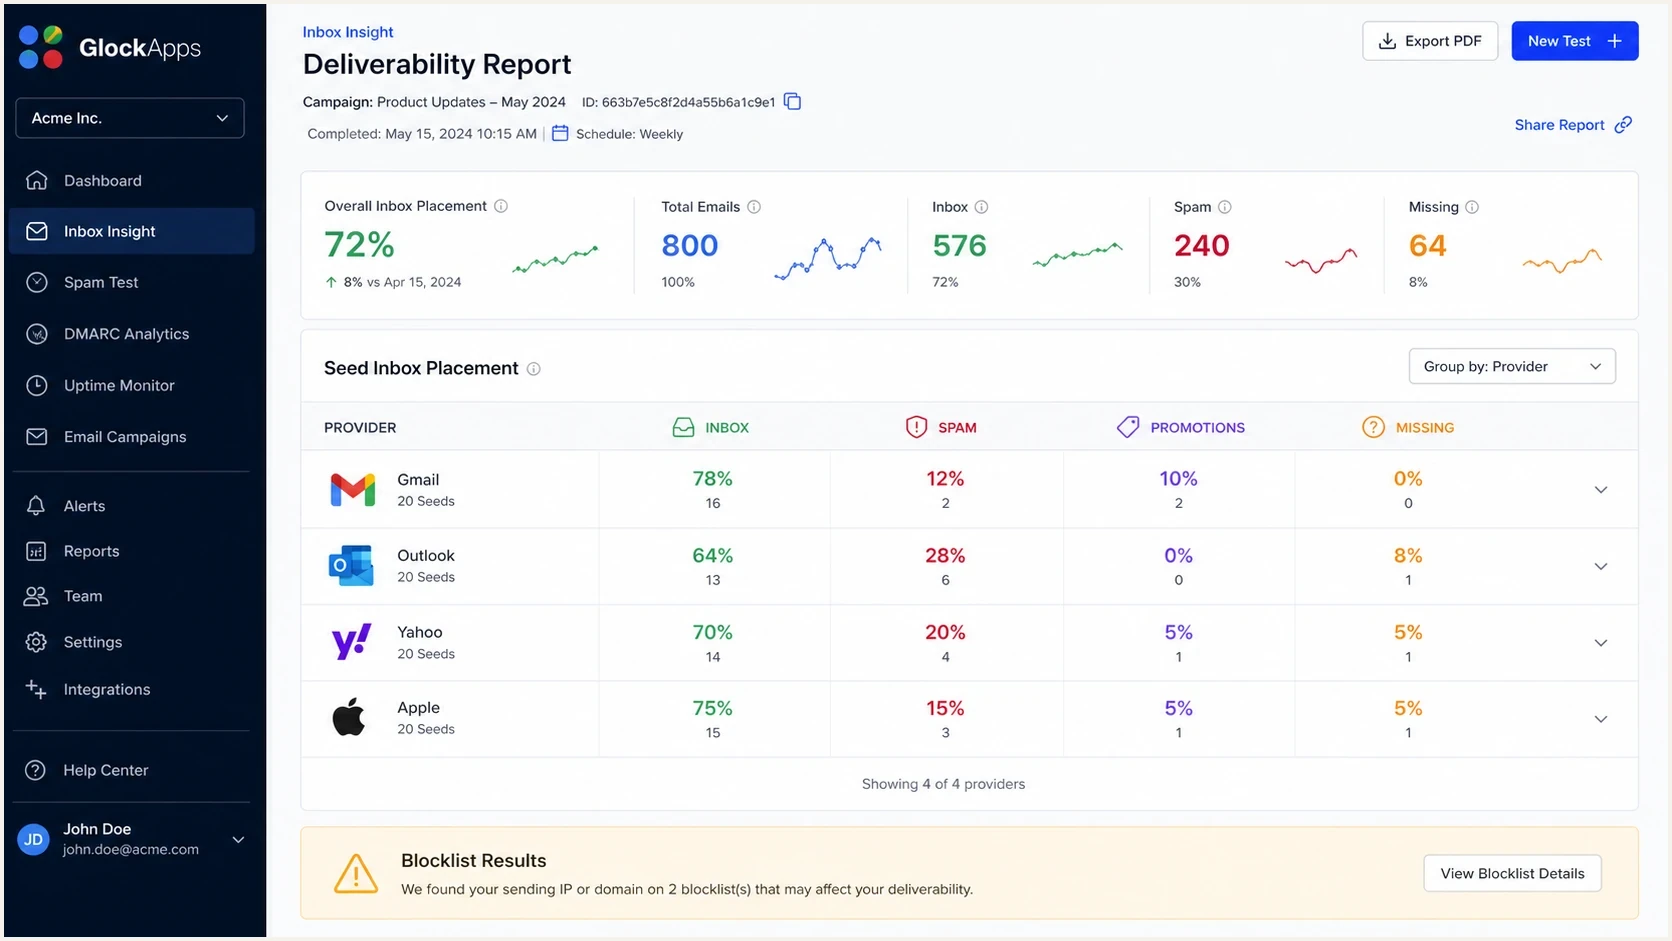Viewport: 1672px width, 941px height.
Task: Click View Blocklist Details button
Action: pos(1512,873)
